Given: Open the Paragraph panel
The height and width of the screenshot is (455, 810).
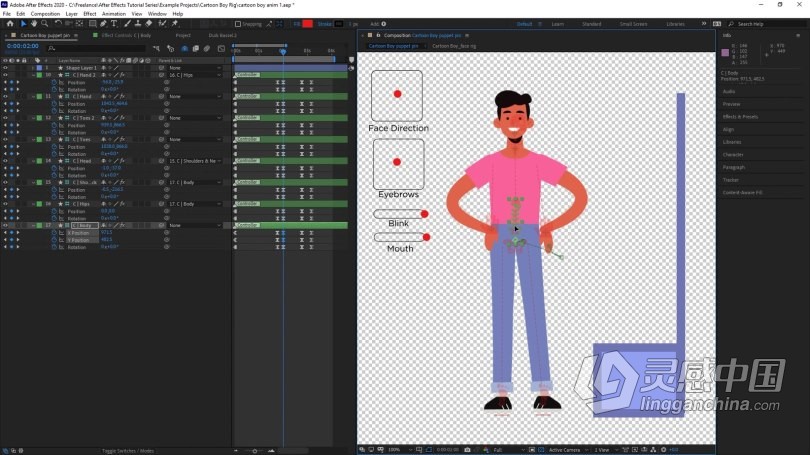Looking at the screenshot, I should tap(734, 167).
